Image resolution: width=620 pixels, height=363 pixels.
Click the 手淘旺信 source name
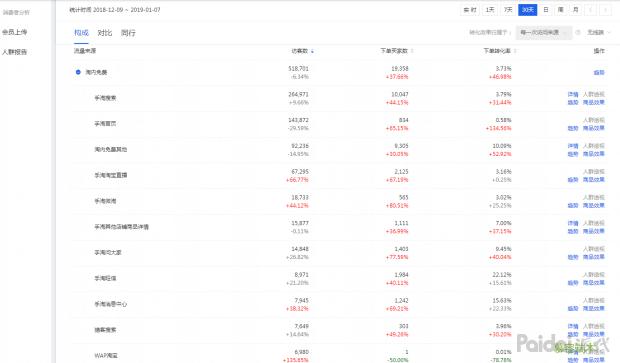click(105, 278)
